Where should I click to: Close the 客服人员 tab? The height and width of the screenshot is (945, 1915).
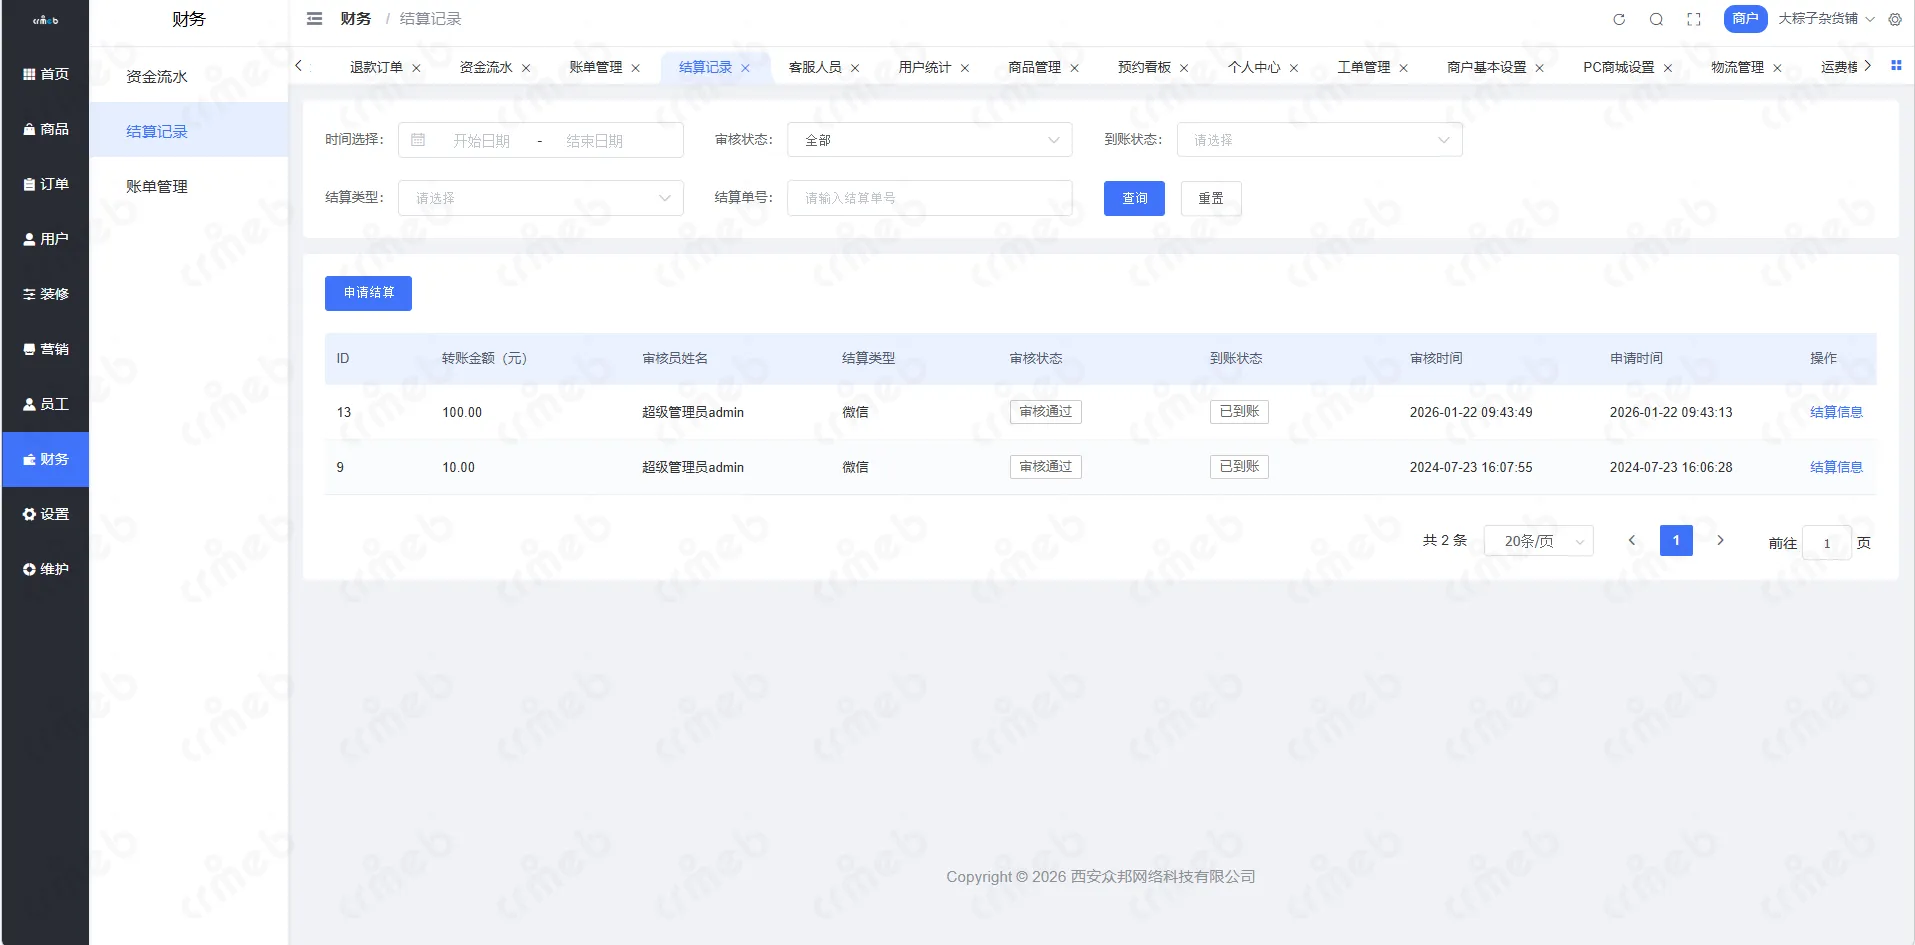tap(855, 68)
